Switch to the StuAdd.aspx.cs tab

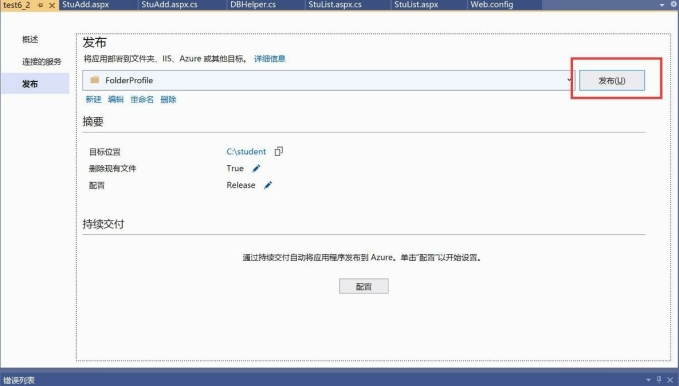point(169,5)
